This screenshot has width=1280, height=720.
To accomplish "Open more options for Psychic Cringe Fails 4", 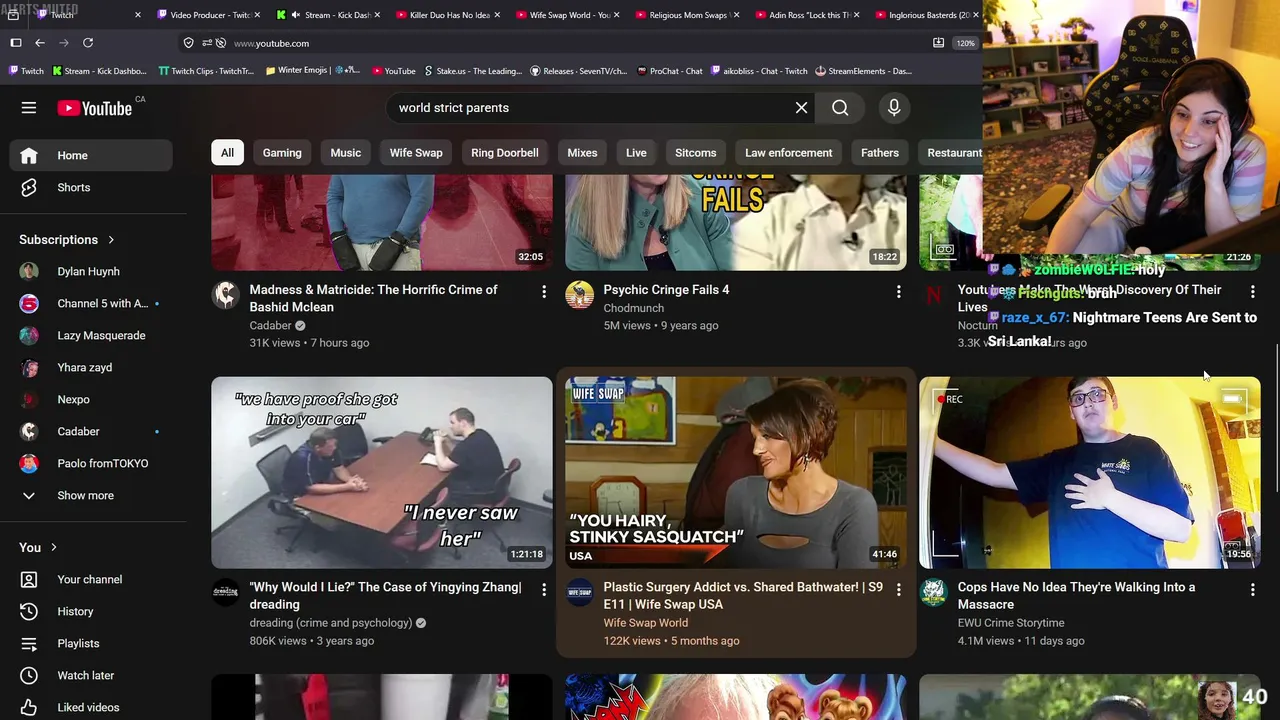I will 898,291.
